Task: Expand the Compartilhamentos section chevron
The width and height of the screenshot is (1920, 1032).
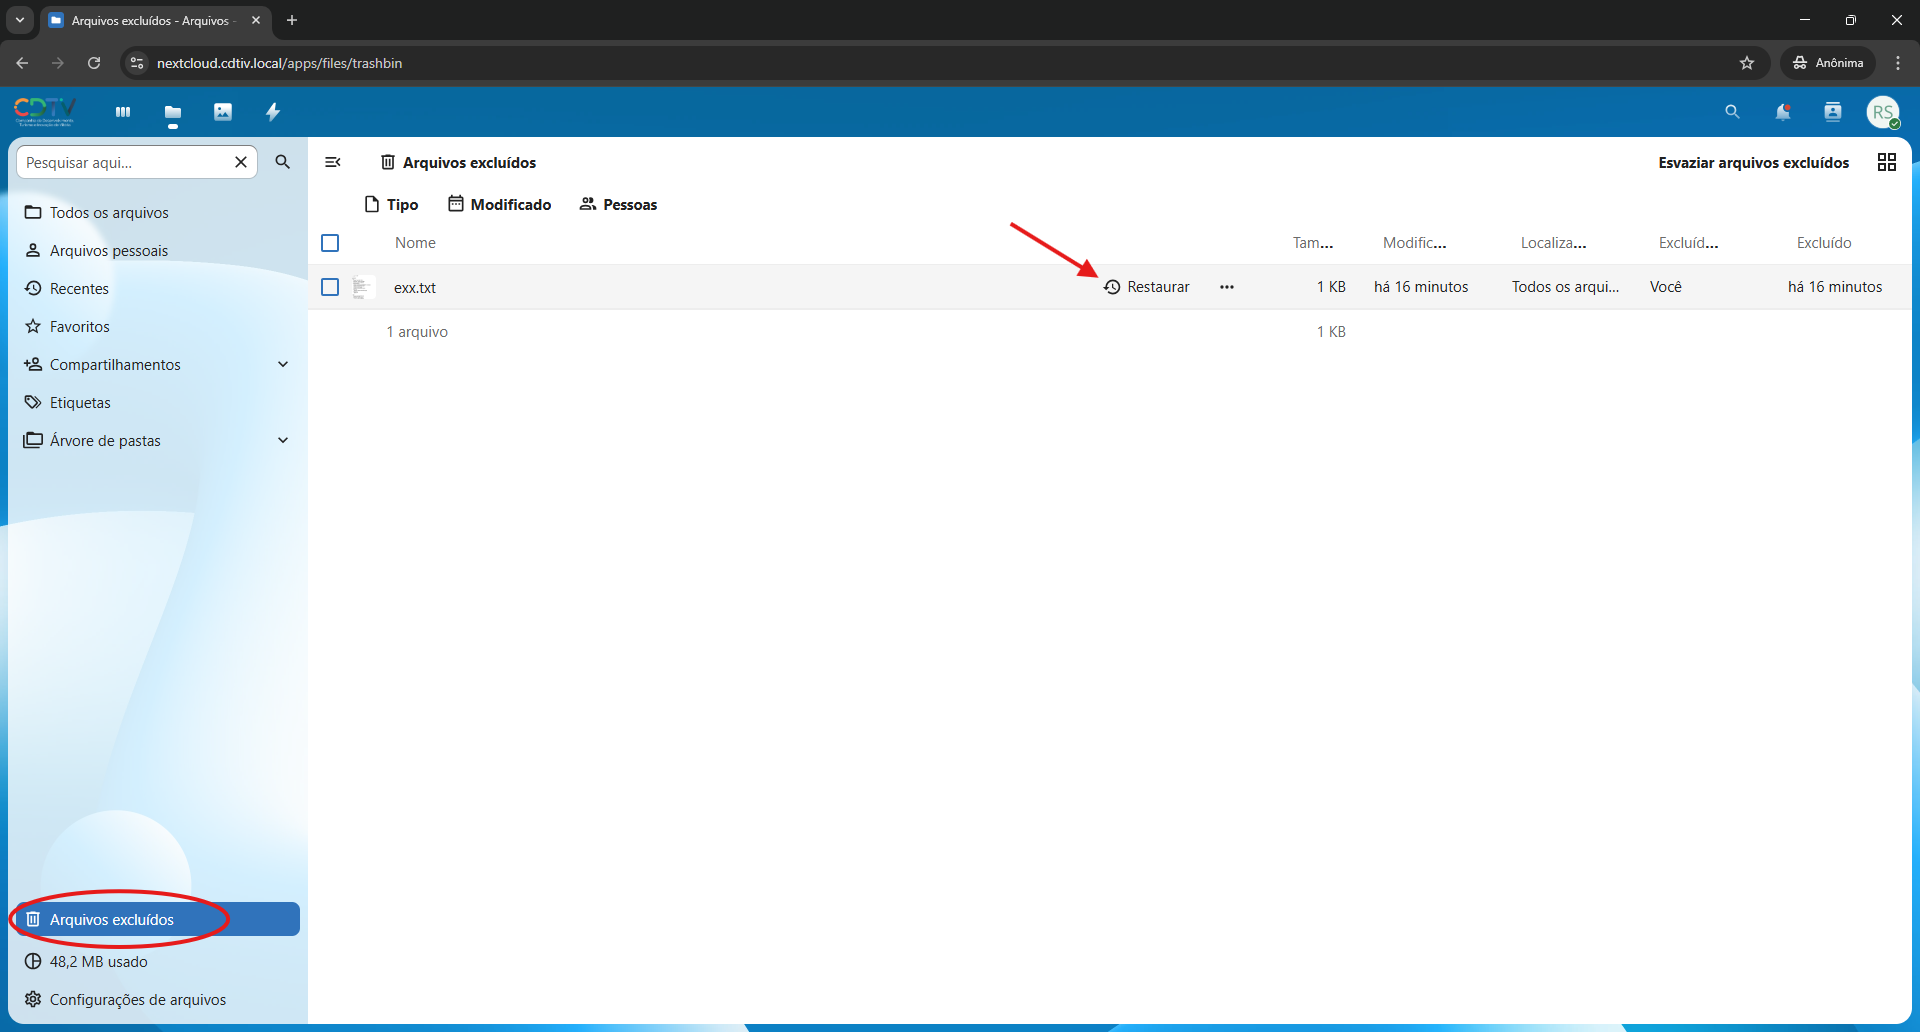Action: point(283,364)
